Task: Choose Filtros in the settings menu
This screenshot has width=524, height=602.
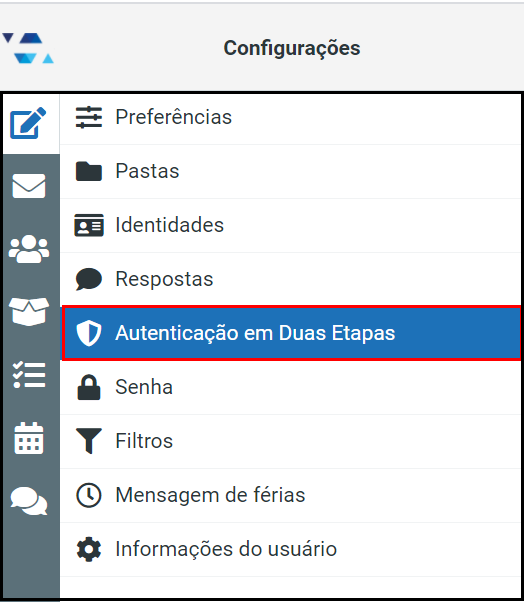Action: click(291, 442)
